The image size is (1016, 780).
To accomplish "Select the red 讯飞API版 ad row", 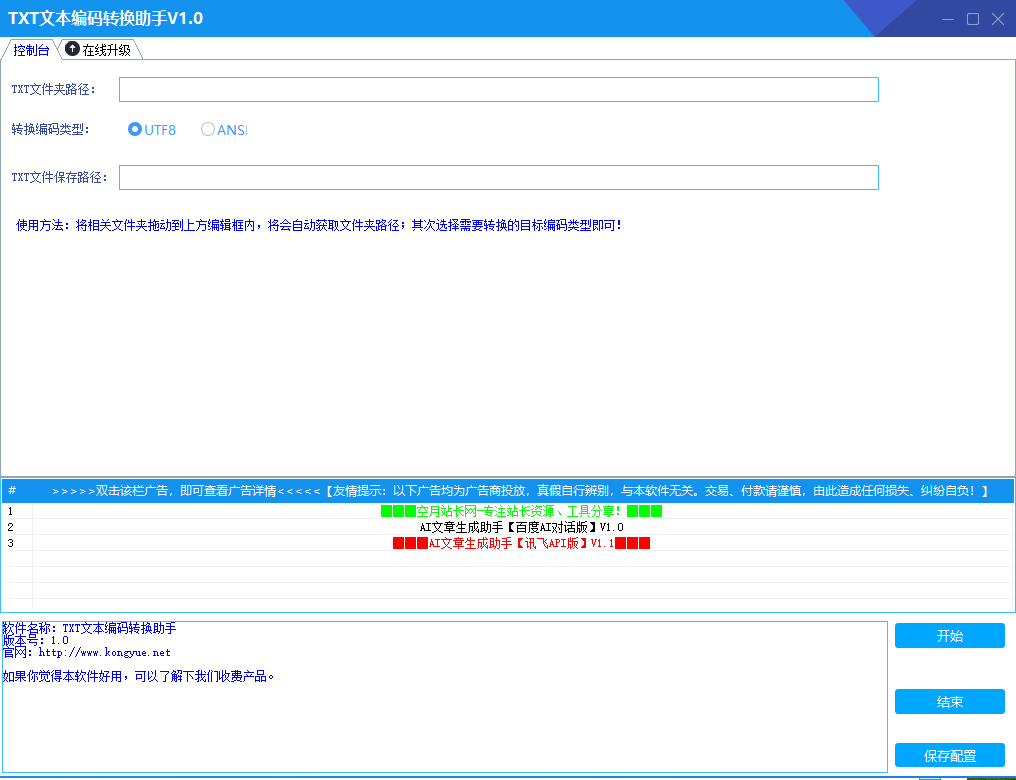I will coord(507,543).
